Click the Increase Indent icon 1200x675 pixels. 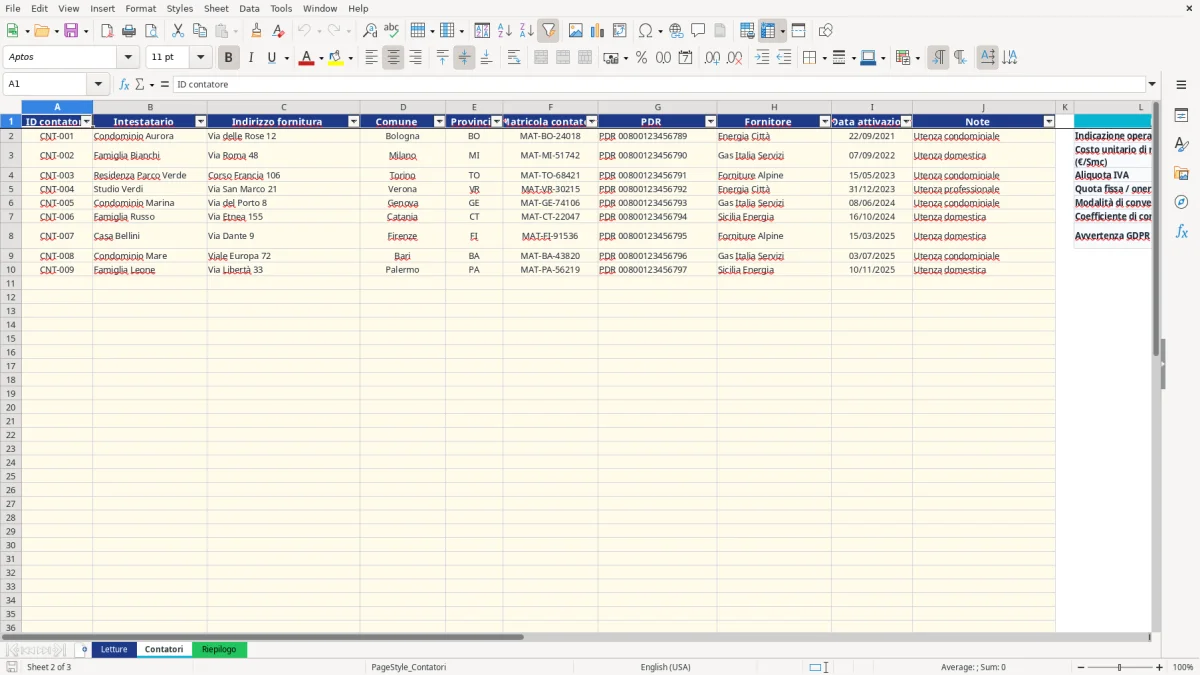click(x=762, y=58)
